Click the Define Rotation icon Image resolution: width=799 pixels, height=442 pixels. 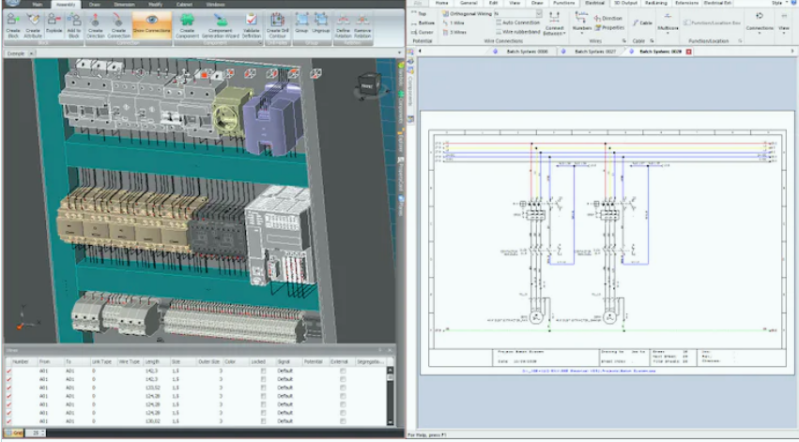[x=345, y=26]
